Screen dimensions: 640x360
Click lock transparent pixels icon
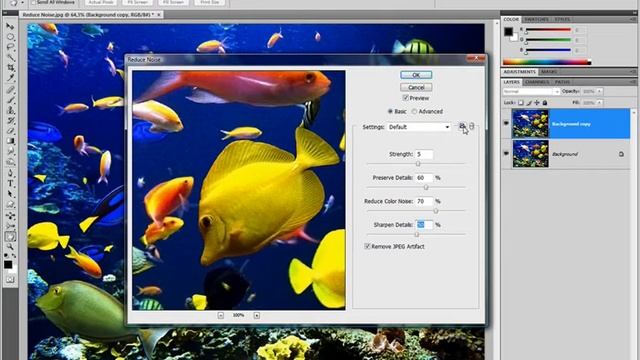coord(521,103)
